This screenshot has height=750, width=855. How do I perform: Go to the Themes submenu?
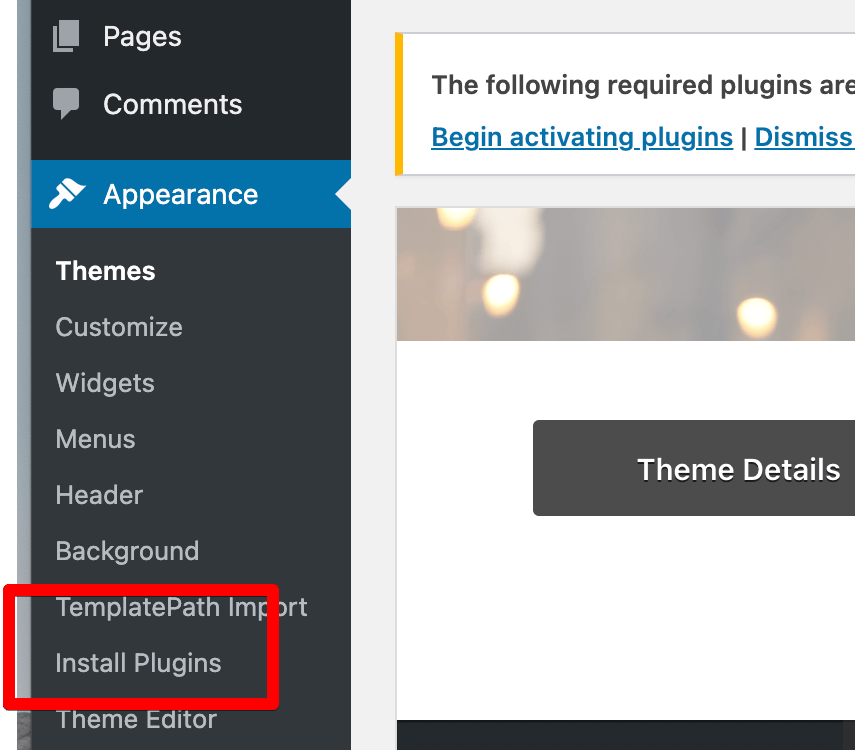pos(105,271)
